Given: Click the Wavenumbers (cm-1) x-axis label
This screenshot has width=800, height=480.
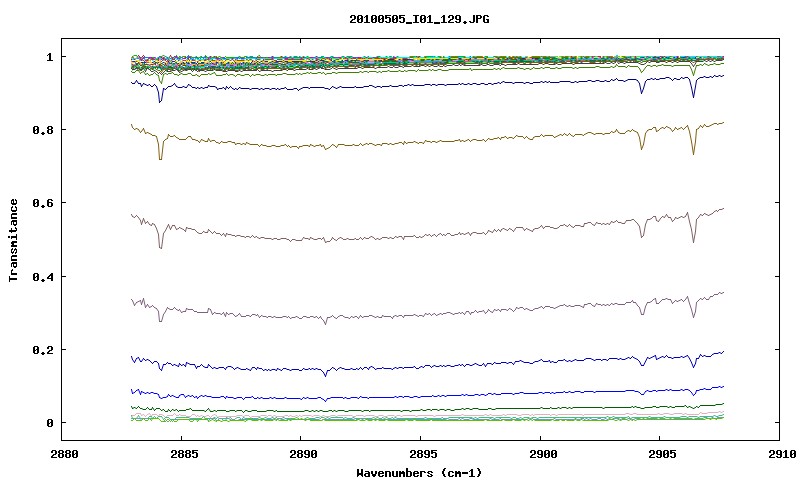Looking at the screenshot, I should click(x=419, y=473).
